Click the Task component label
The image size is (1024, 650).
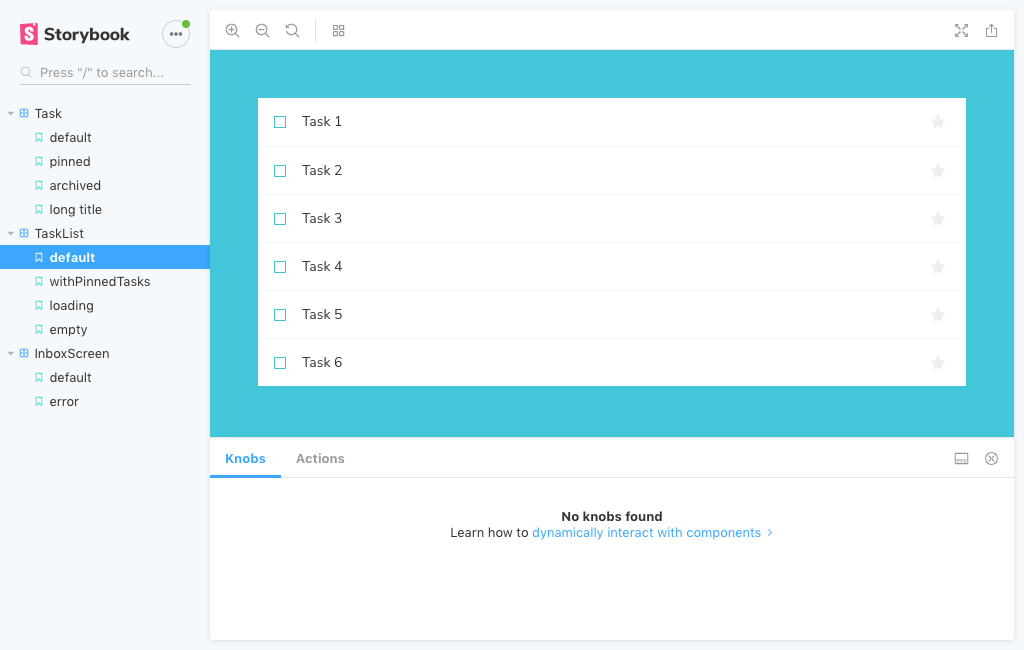point(48,114)
